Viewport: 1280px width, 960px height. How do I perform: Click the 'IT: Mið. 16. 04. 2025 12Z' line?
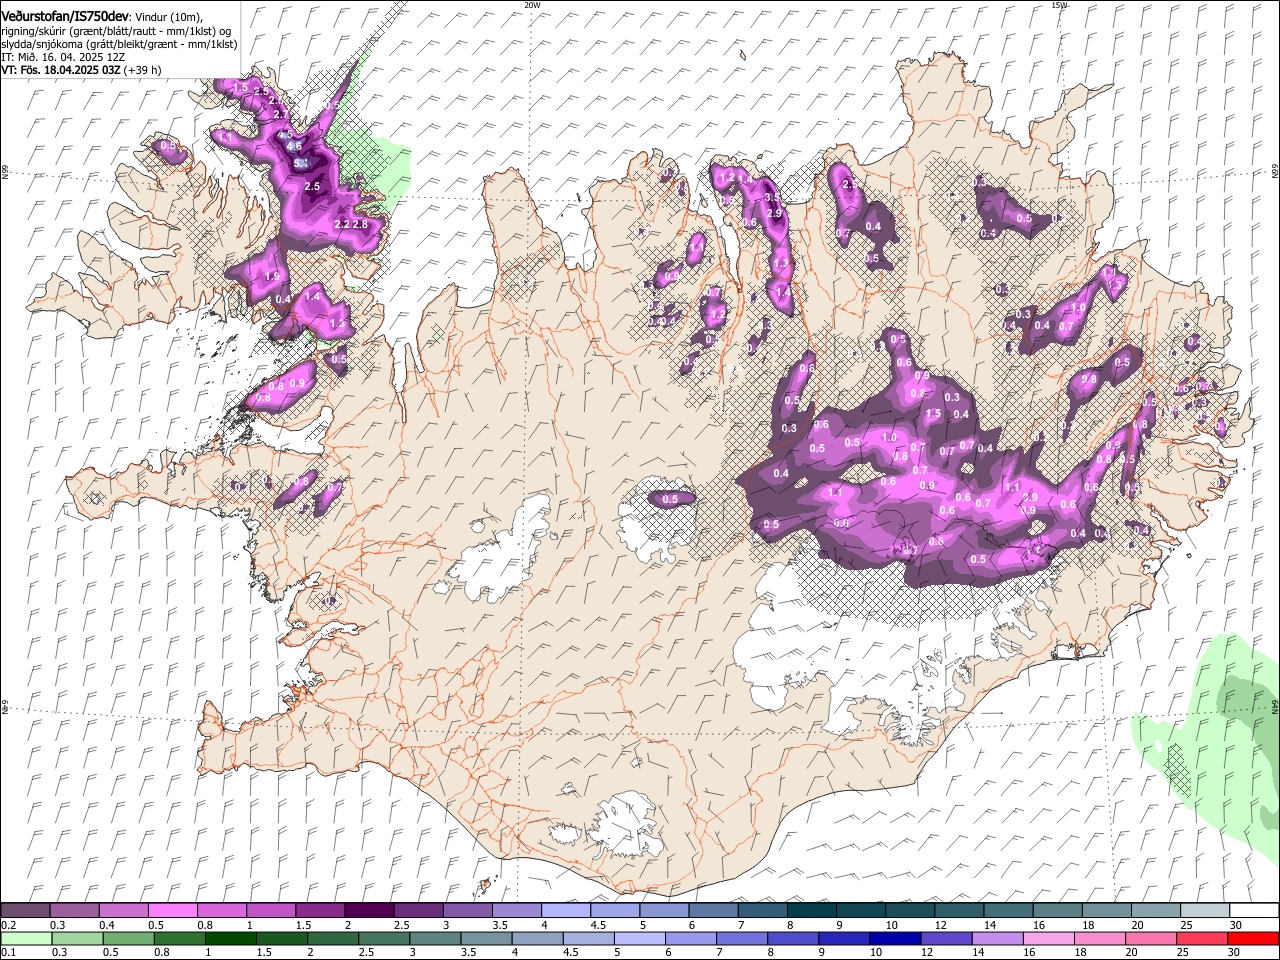[63, 58]
